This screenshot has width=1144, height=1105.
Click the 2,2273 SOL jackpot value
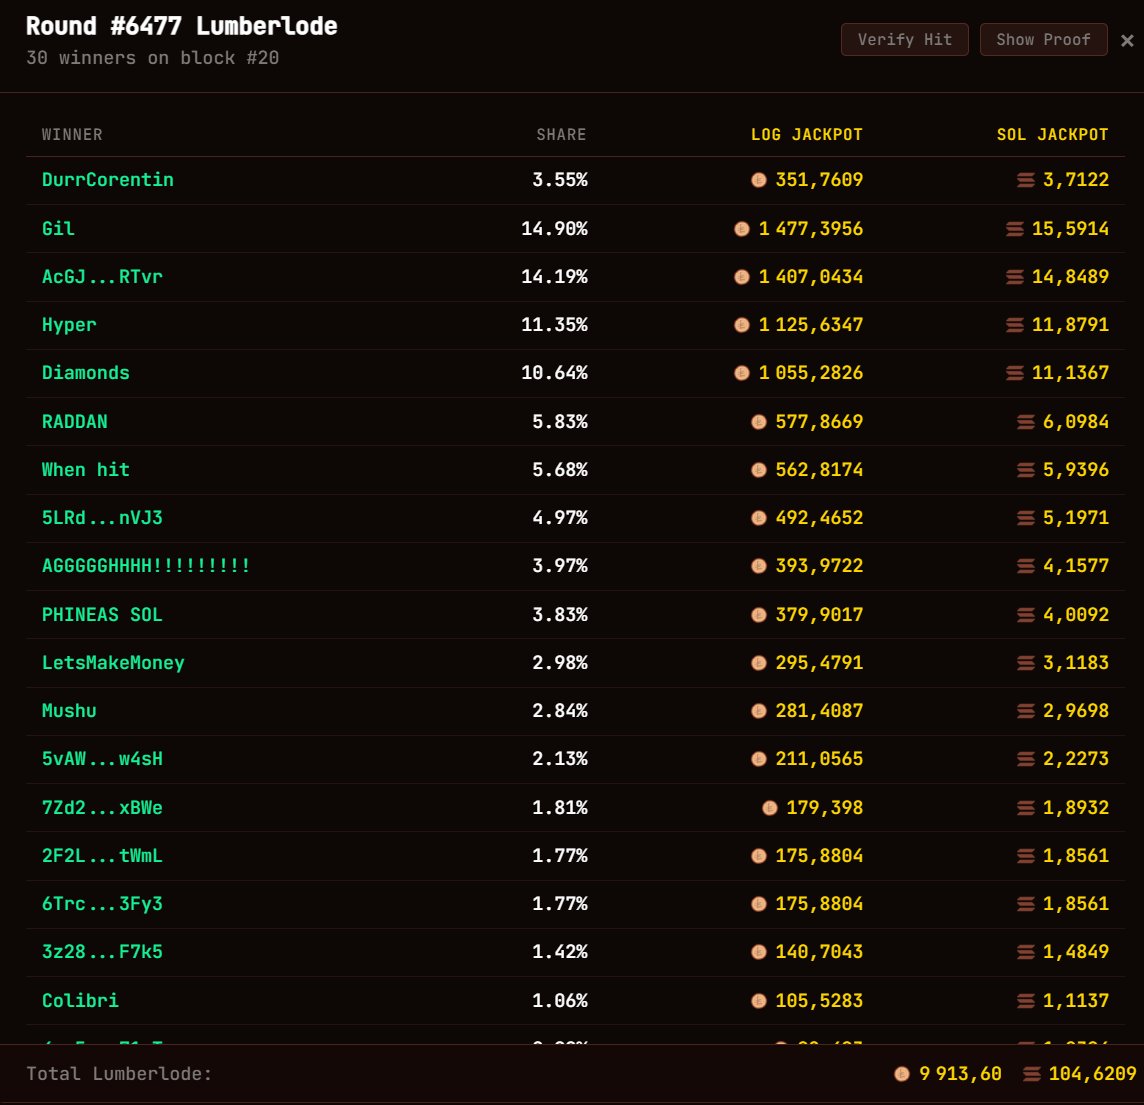click(x=1076, y=759)
